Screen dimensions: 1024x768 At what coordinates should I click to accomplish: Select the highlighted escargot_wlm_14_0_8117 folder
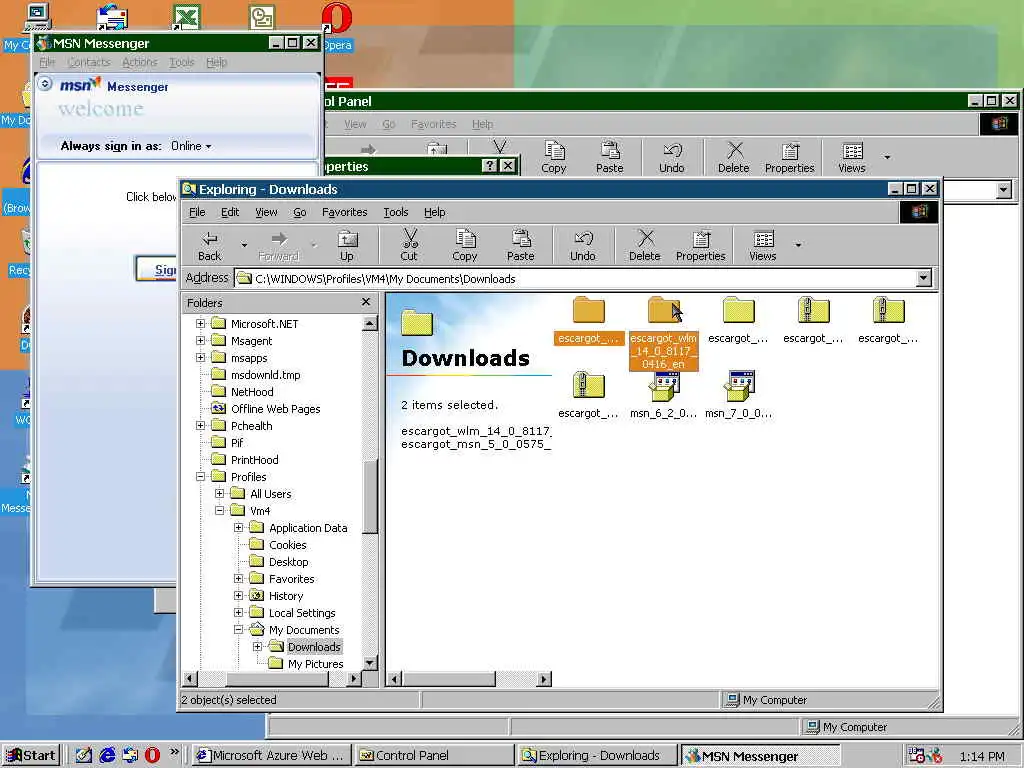pos(664,333)
